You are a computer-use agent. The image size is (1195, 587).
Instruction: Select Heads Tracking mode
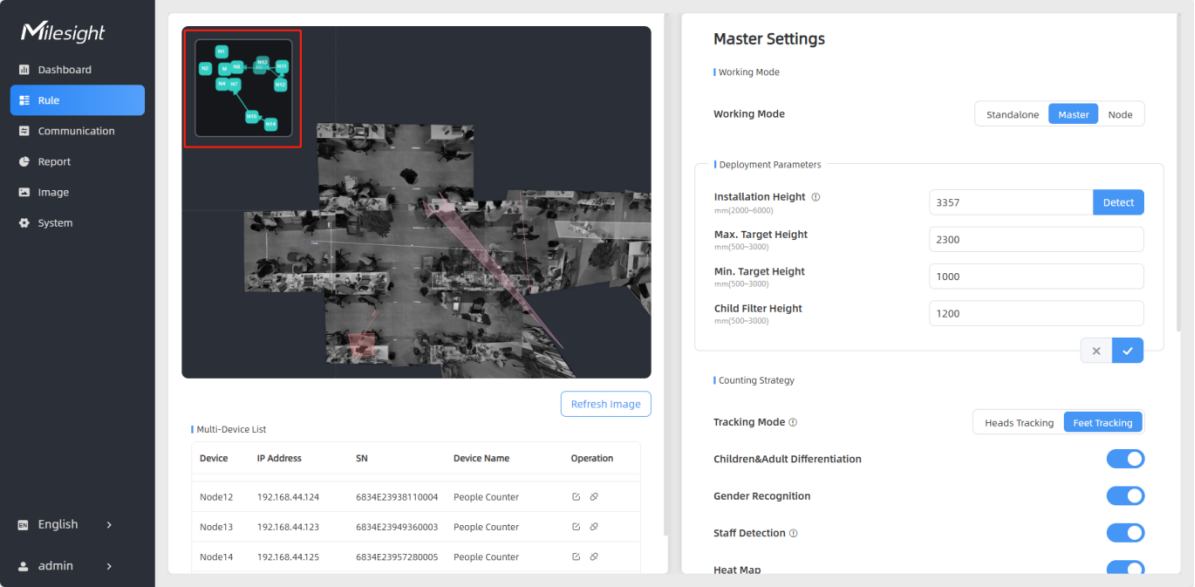pos(1018,423)
